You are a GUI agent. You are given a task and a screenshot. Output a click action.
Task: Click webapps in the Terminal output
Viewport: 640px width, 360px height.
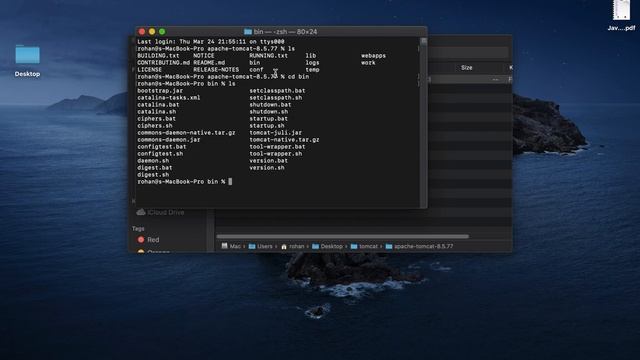tap(373, 56)
